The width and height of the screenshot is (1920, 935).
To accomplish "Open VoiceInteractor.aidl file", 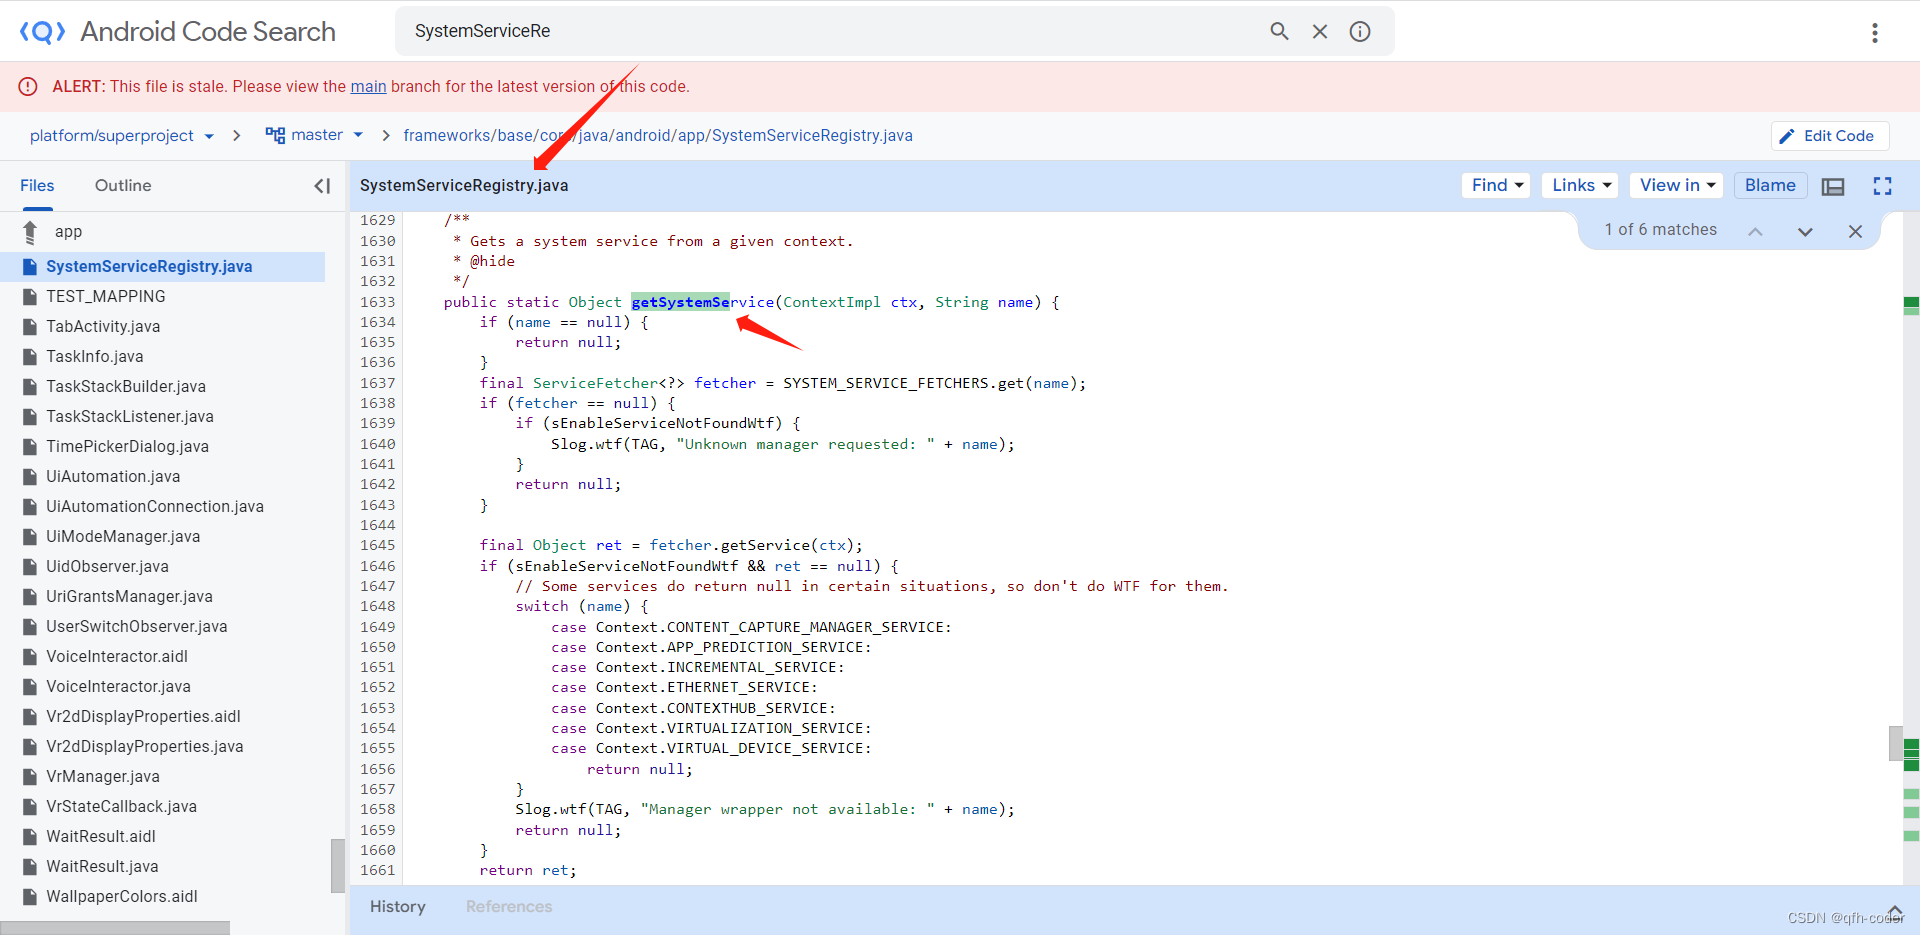I will click(x=117, y=657).
